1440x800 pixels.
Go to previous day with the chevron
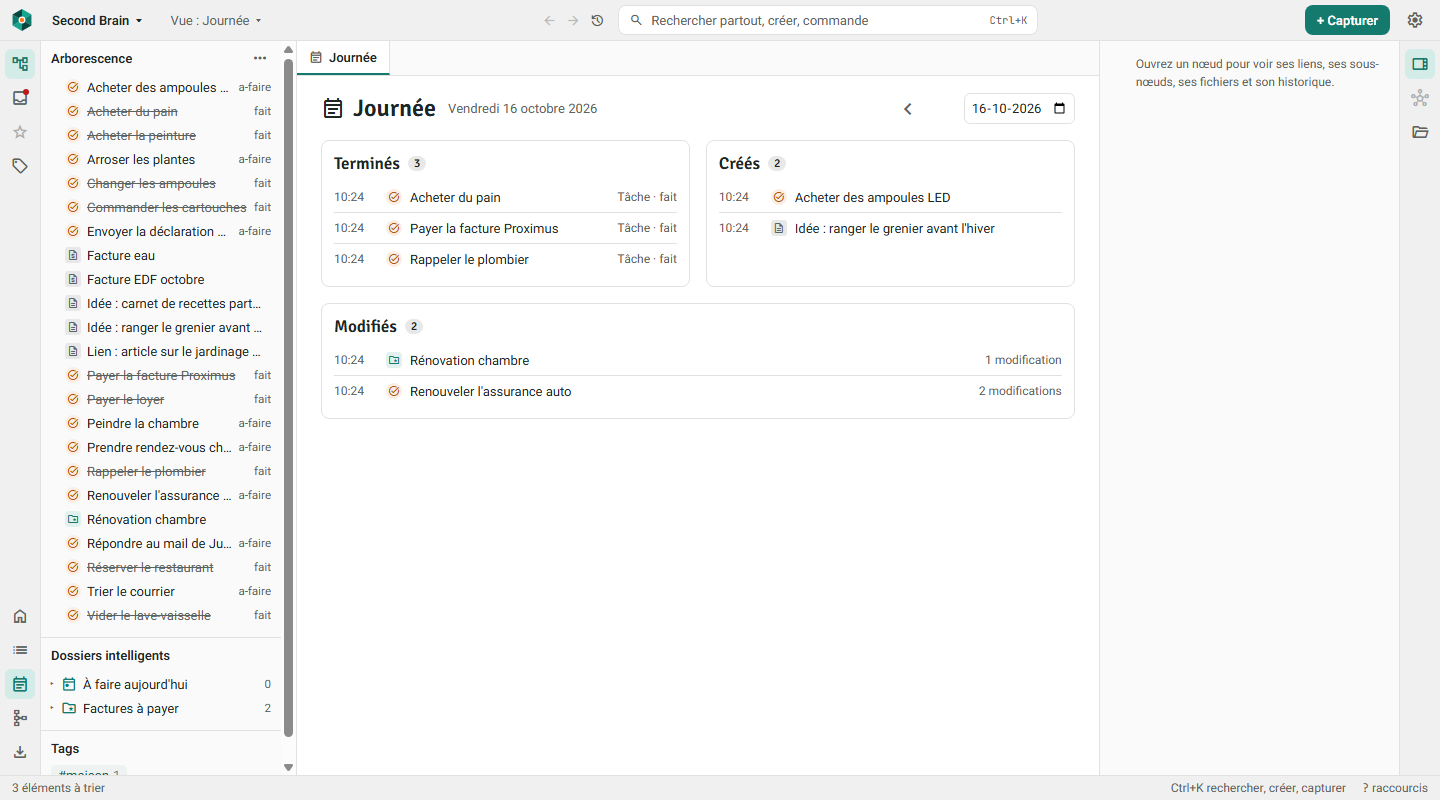tap(908, 109)
